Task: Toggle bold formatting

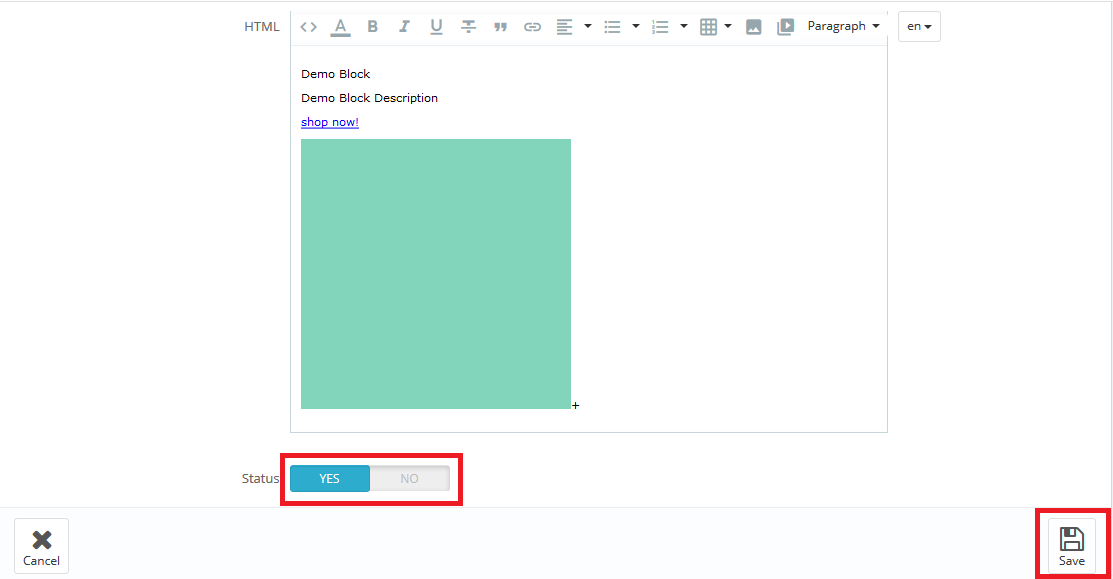Action: [372, 27]
